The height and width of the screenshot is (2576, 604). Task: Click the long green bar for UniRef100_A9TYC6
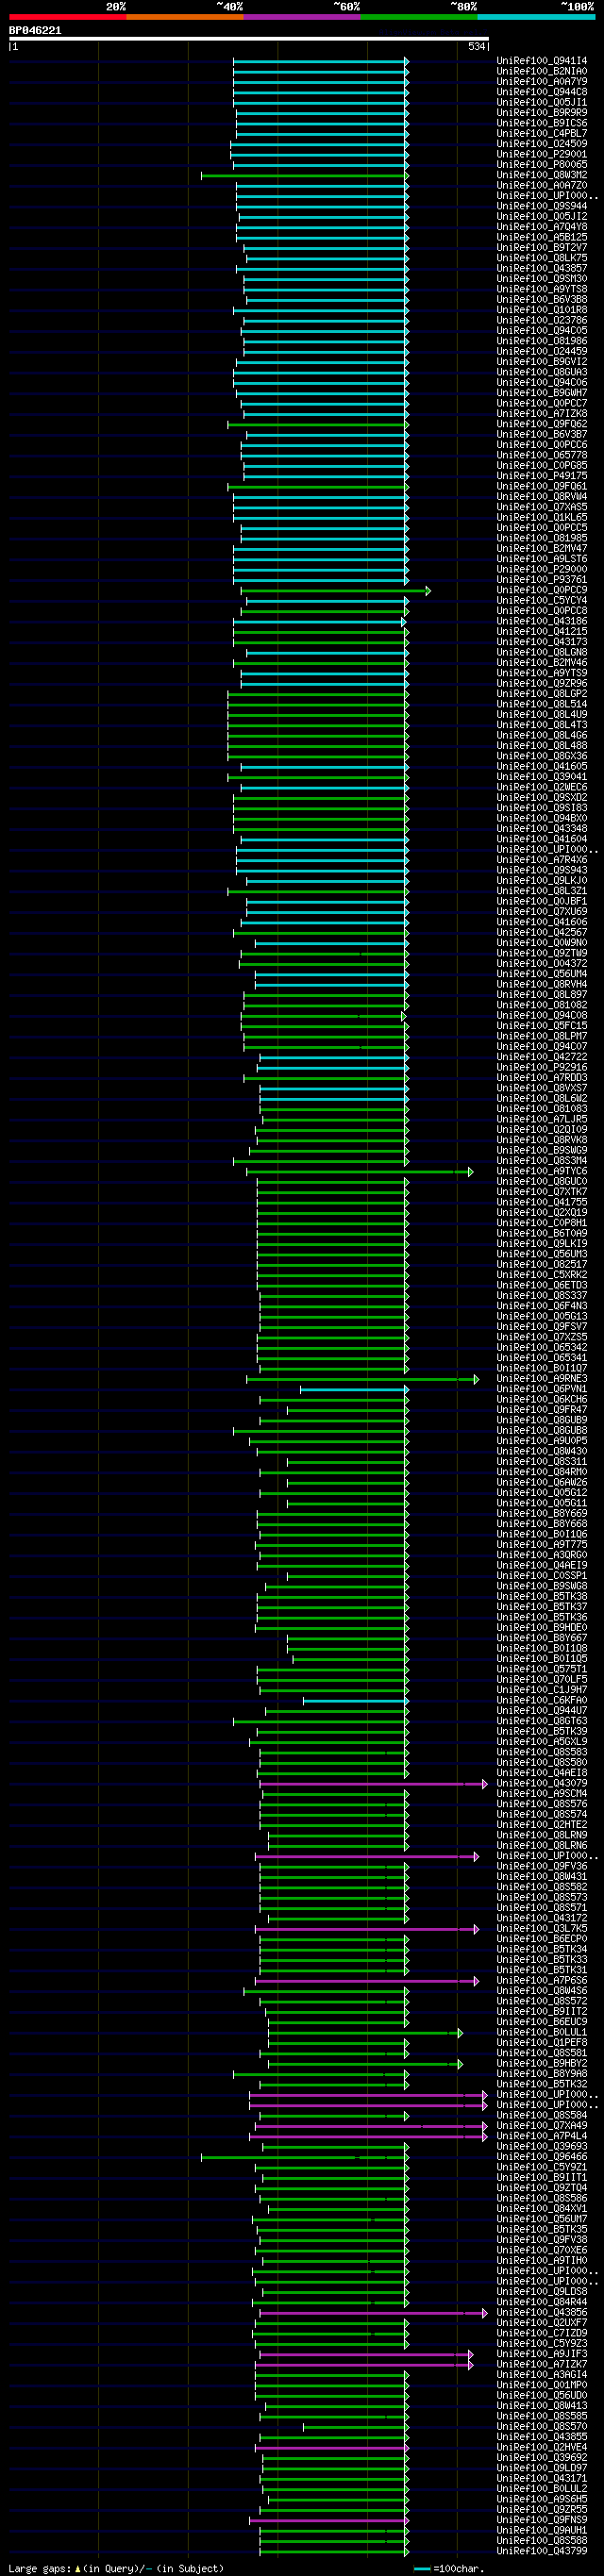click(x=359, y=1171)
